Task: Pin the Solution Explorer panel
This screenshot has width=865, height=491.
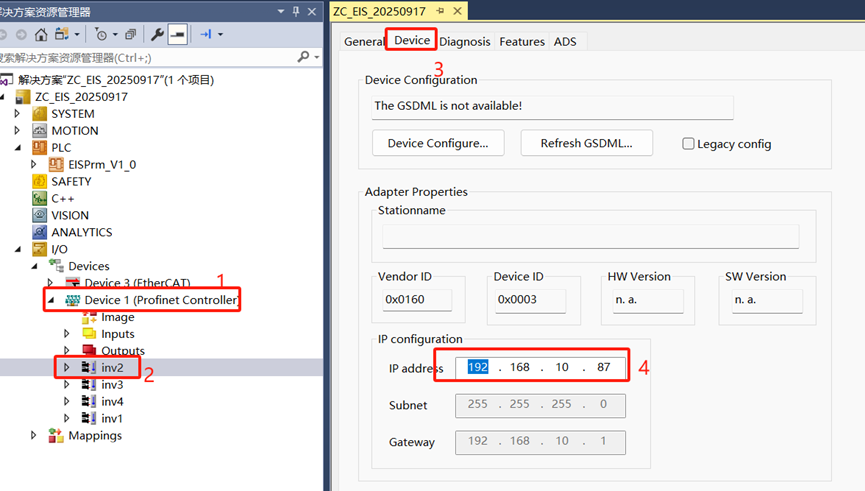Action: [x=295, y=12]
